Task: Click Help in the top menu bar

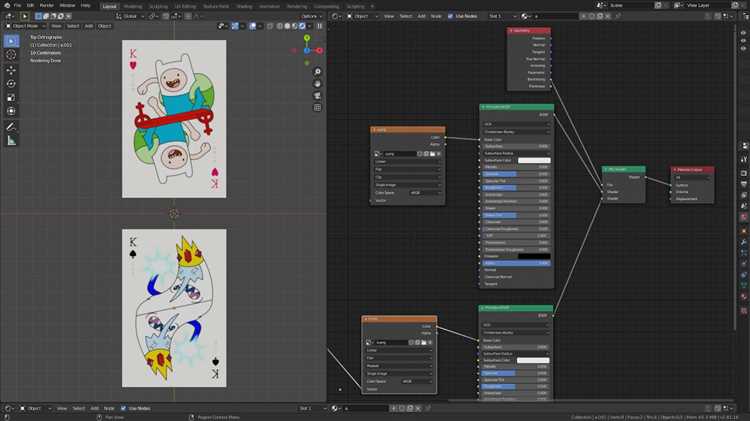Action: (86, 5)
